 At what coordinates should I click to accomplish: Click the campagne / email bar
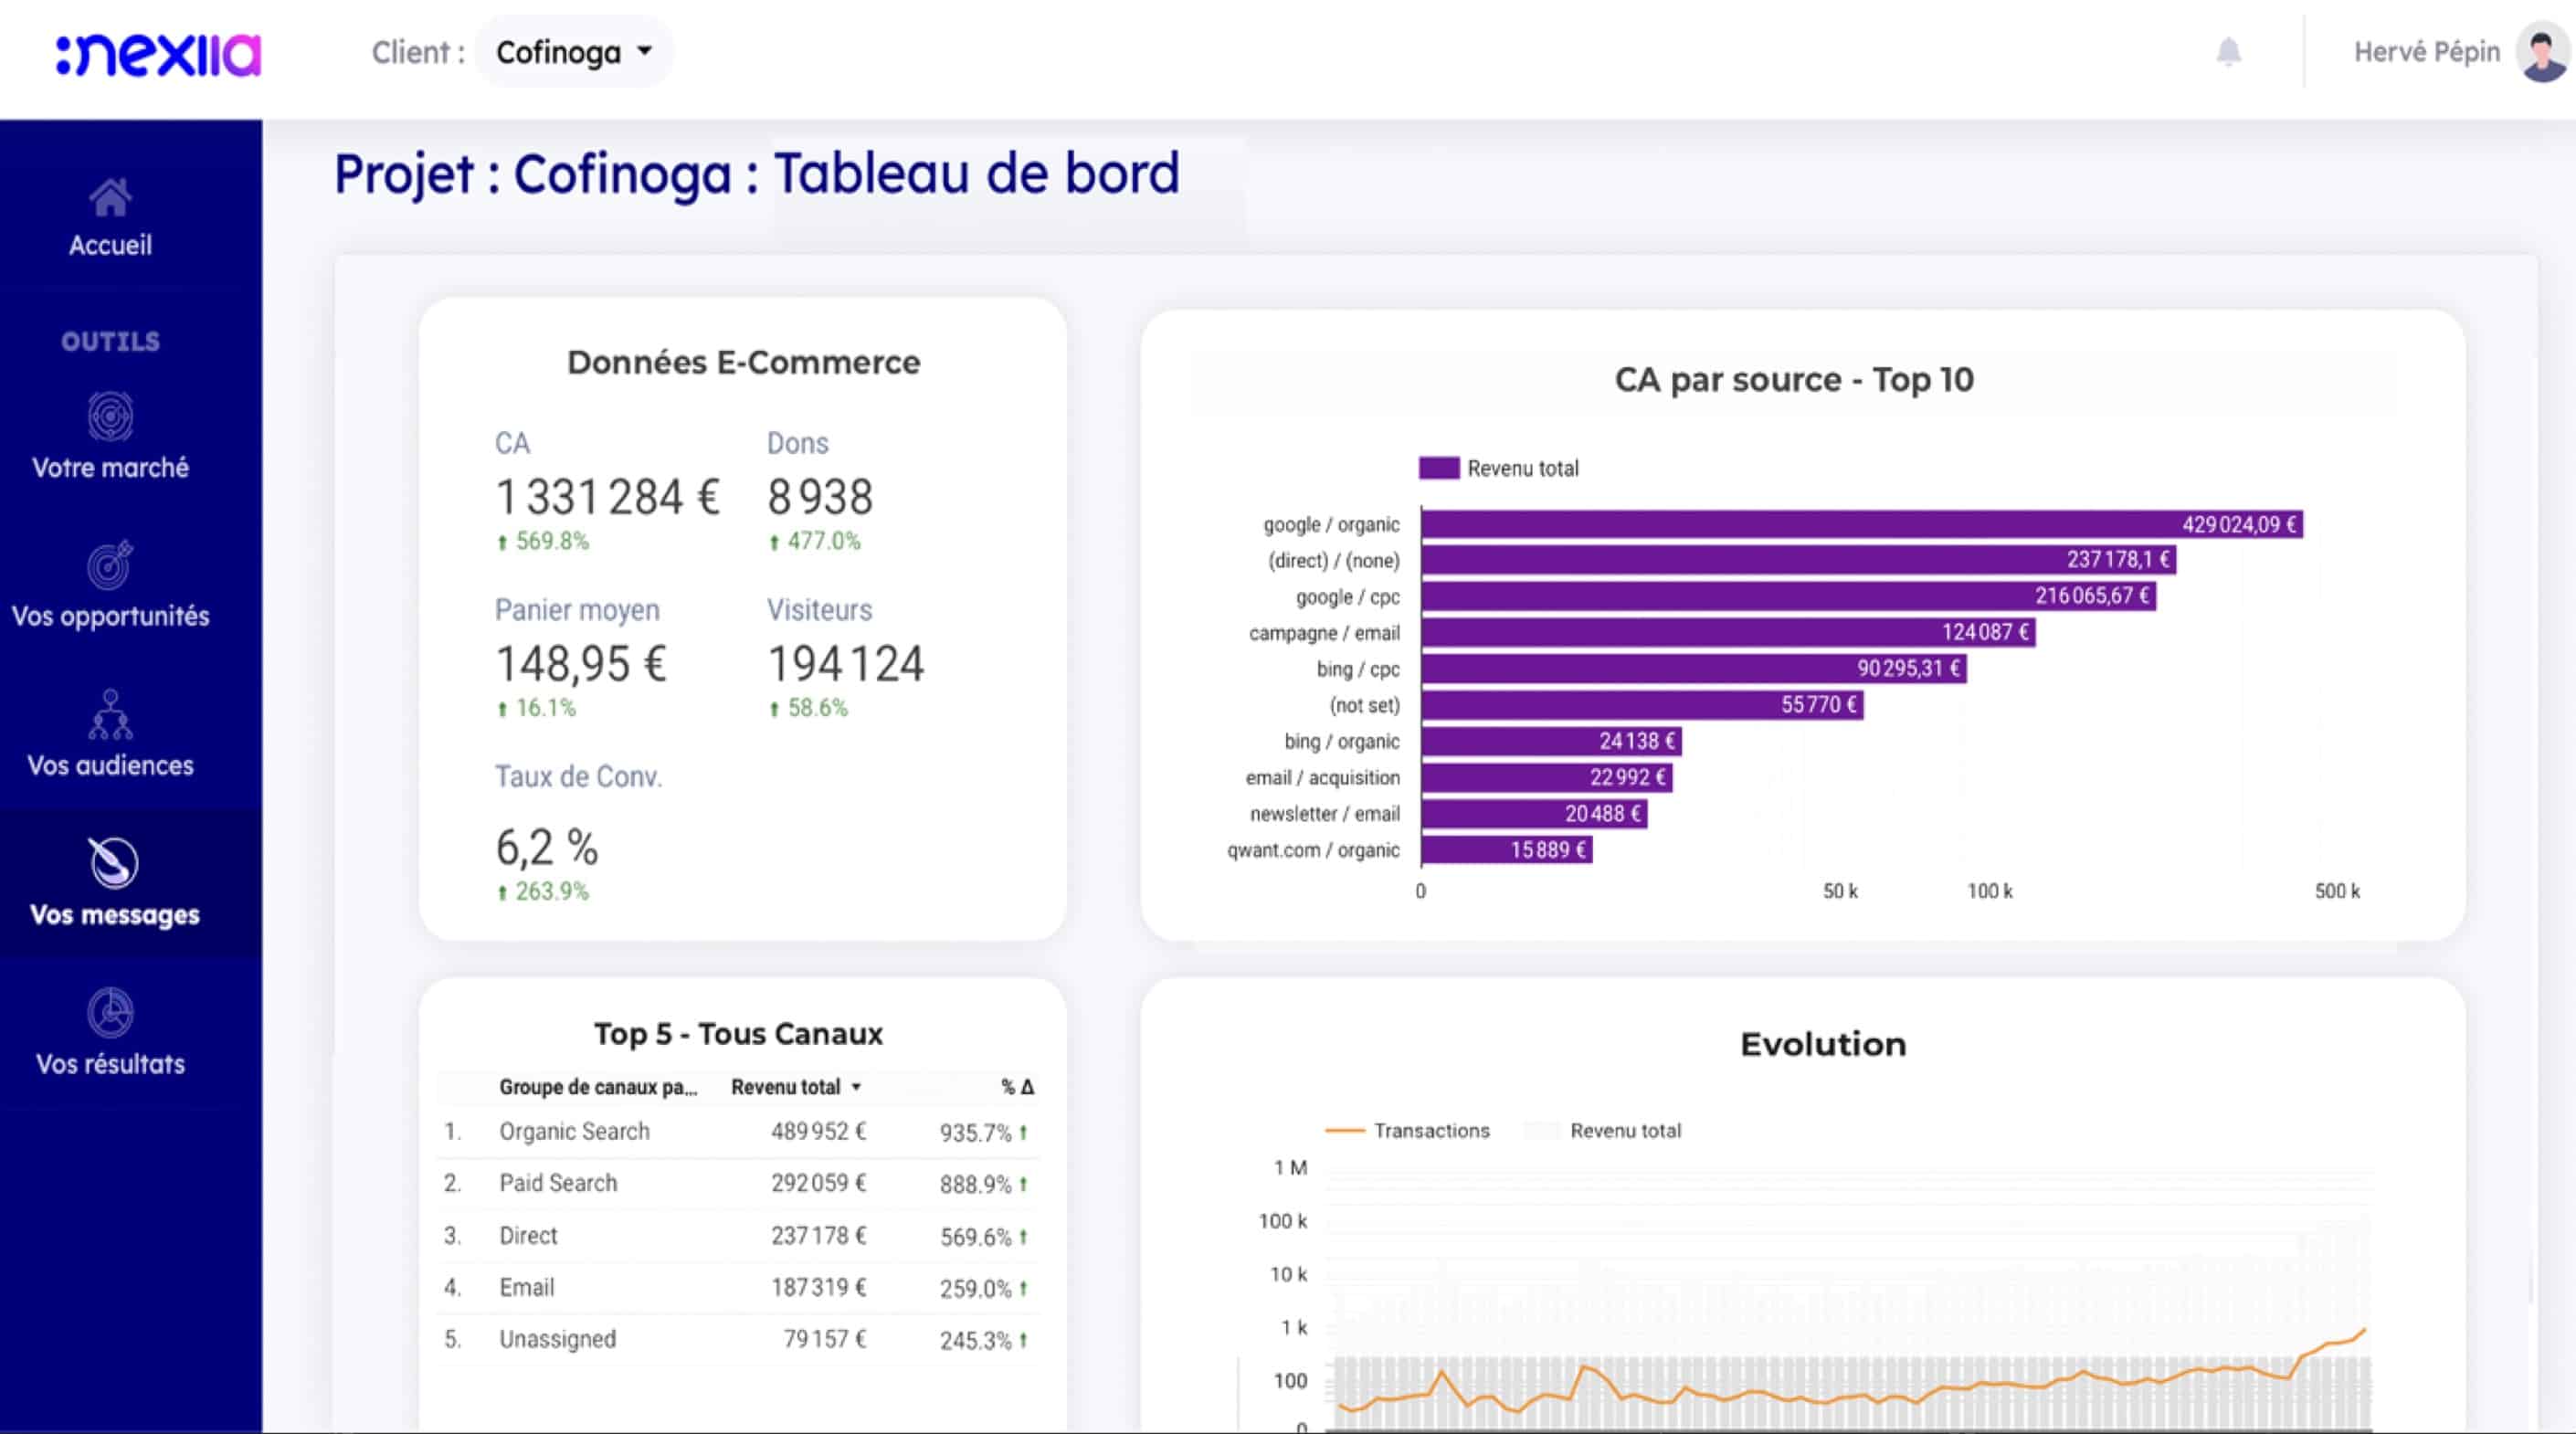(x=1728, y=632)
